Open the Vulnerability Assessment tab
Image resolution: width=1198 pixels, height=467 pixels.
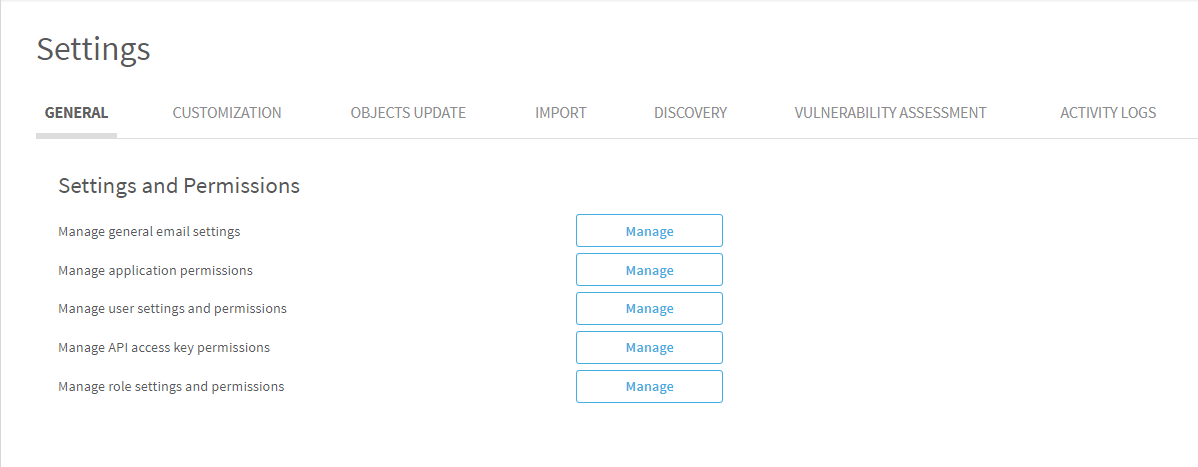pyautogui.click(x=890, y=113)
